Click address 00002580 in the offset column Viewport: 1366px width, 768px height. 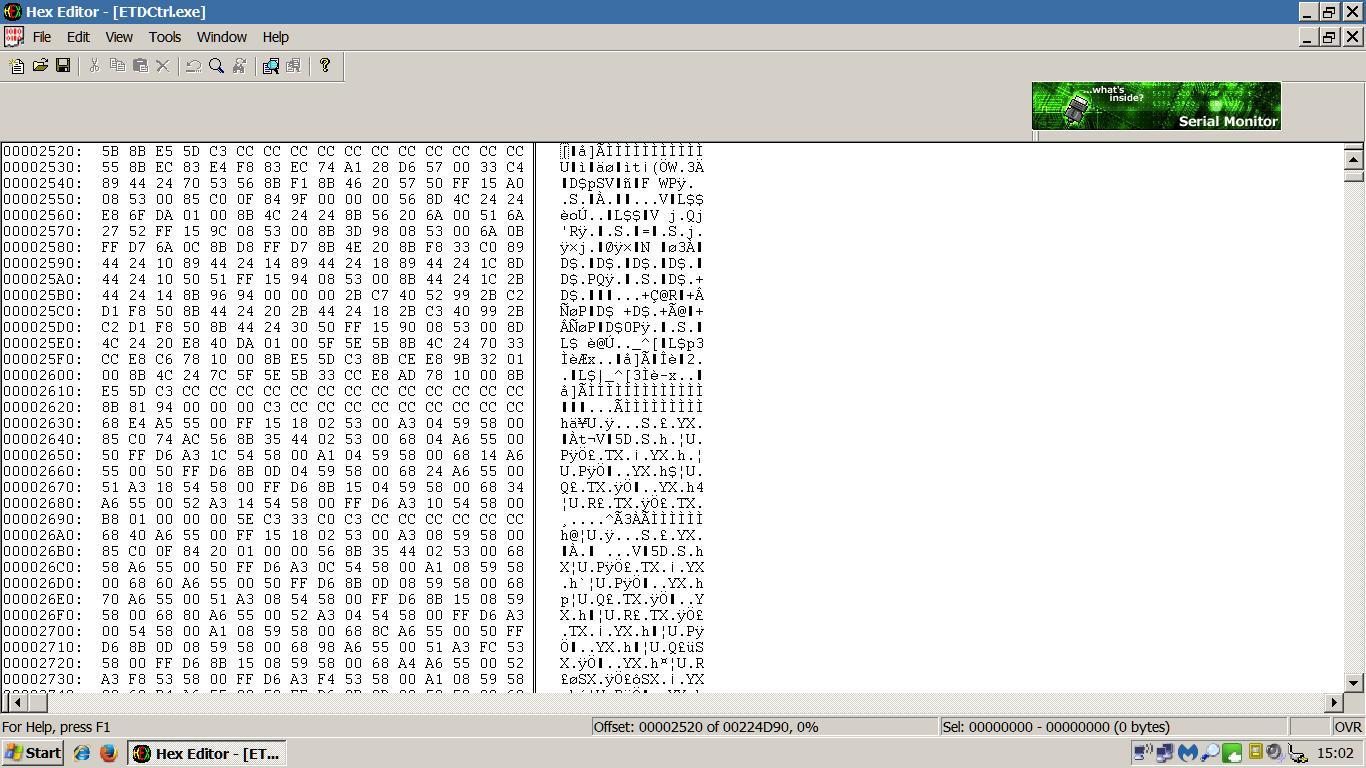pos(42,247)
